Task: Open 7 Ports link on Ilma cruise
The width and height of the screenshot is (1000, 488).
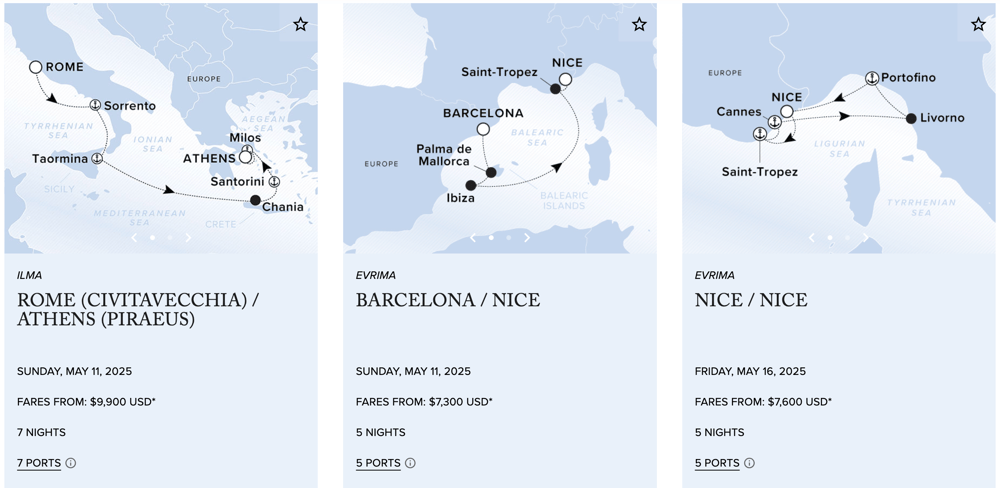Action: 39,463
